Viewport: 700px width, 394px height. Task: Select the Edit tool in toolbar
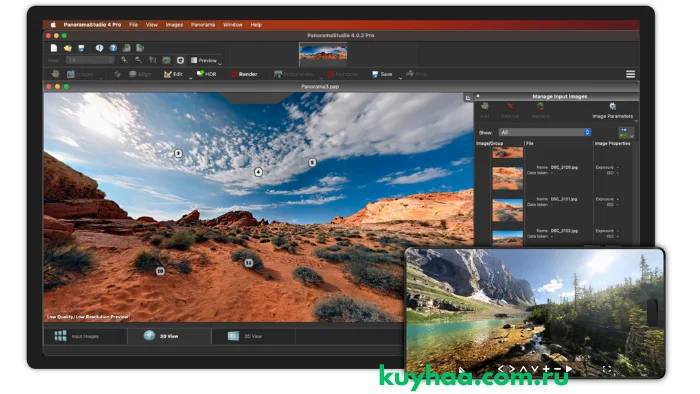point(173,74)
